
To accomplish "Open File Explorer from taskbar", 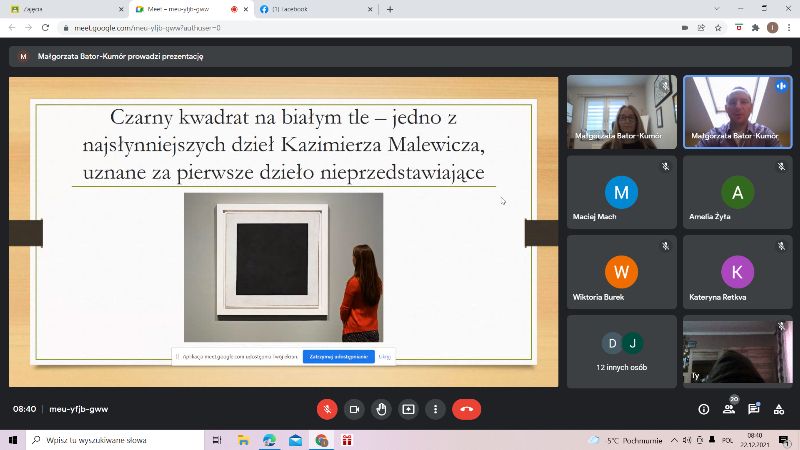I will point(243,440).
